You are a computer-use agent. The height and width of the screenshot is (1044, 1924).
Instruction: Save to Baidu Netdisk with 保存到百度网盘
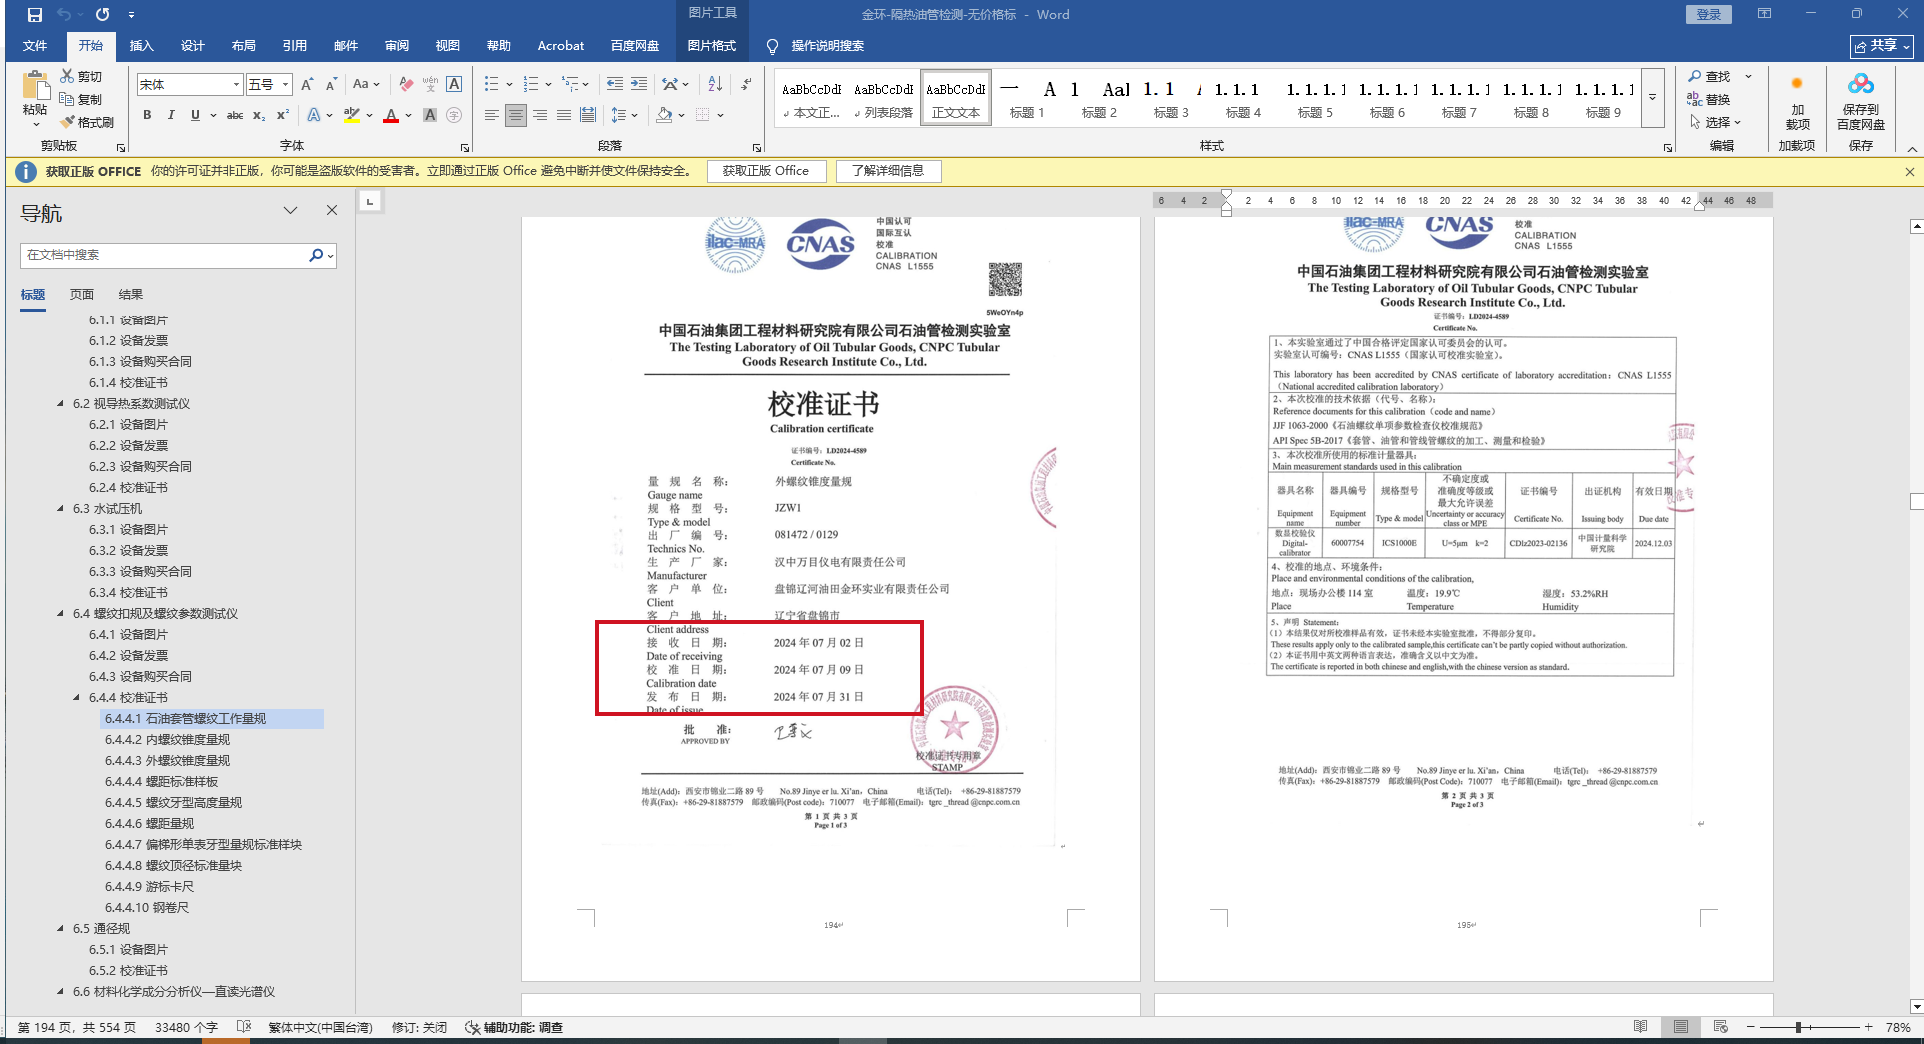pos(1861,102)
